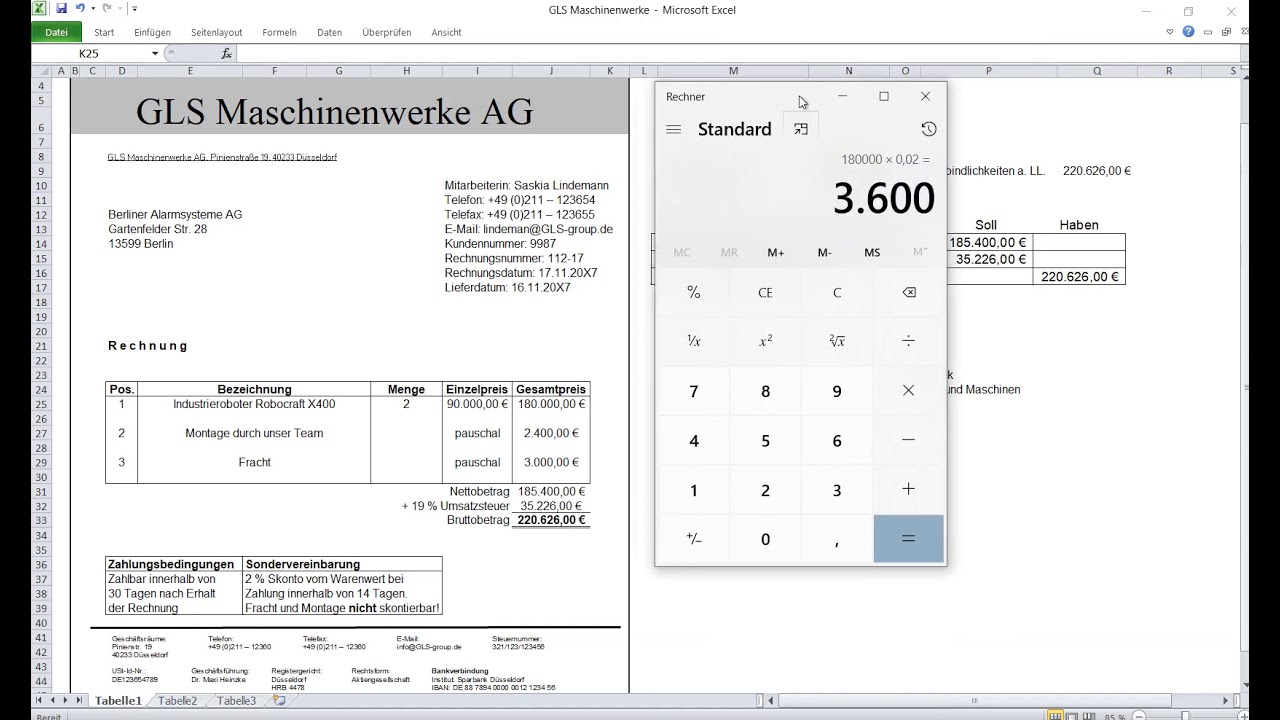Click digit 0 on the calculator
This screenshot has width=1280, height=720.
coord(765,539)
